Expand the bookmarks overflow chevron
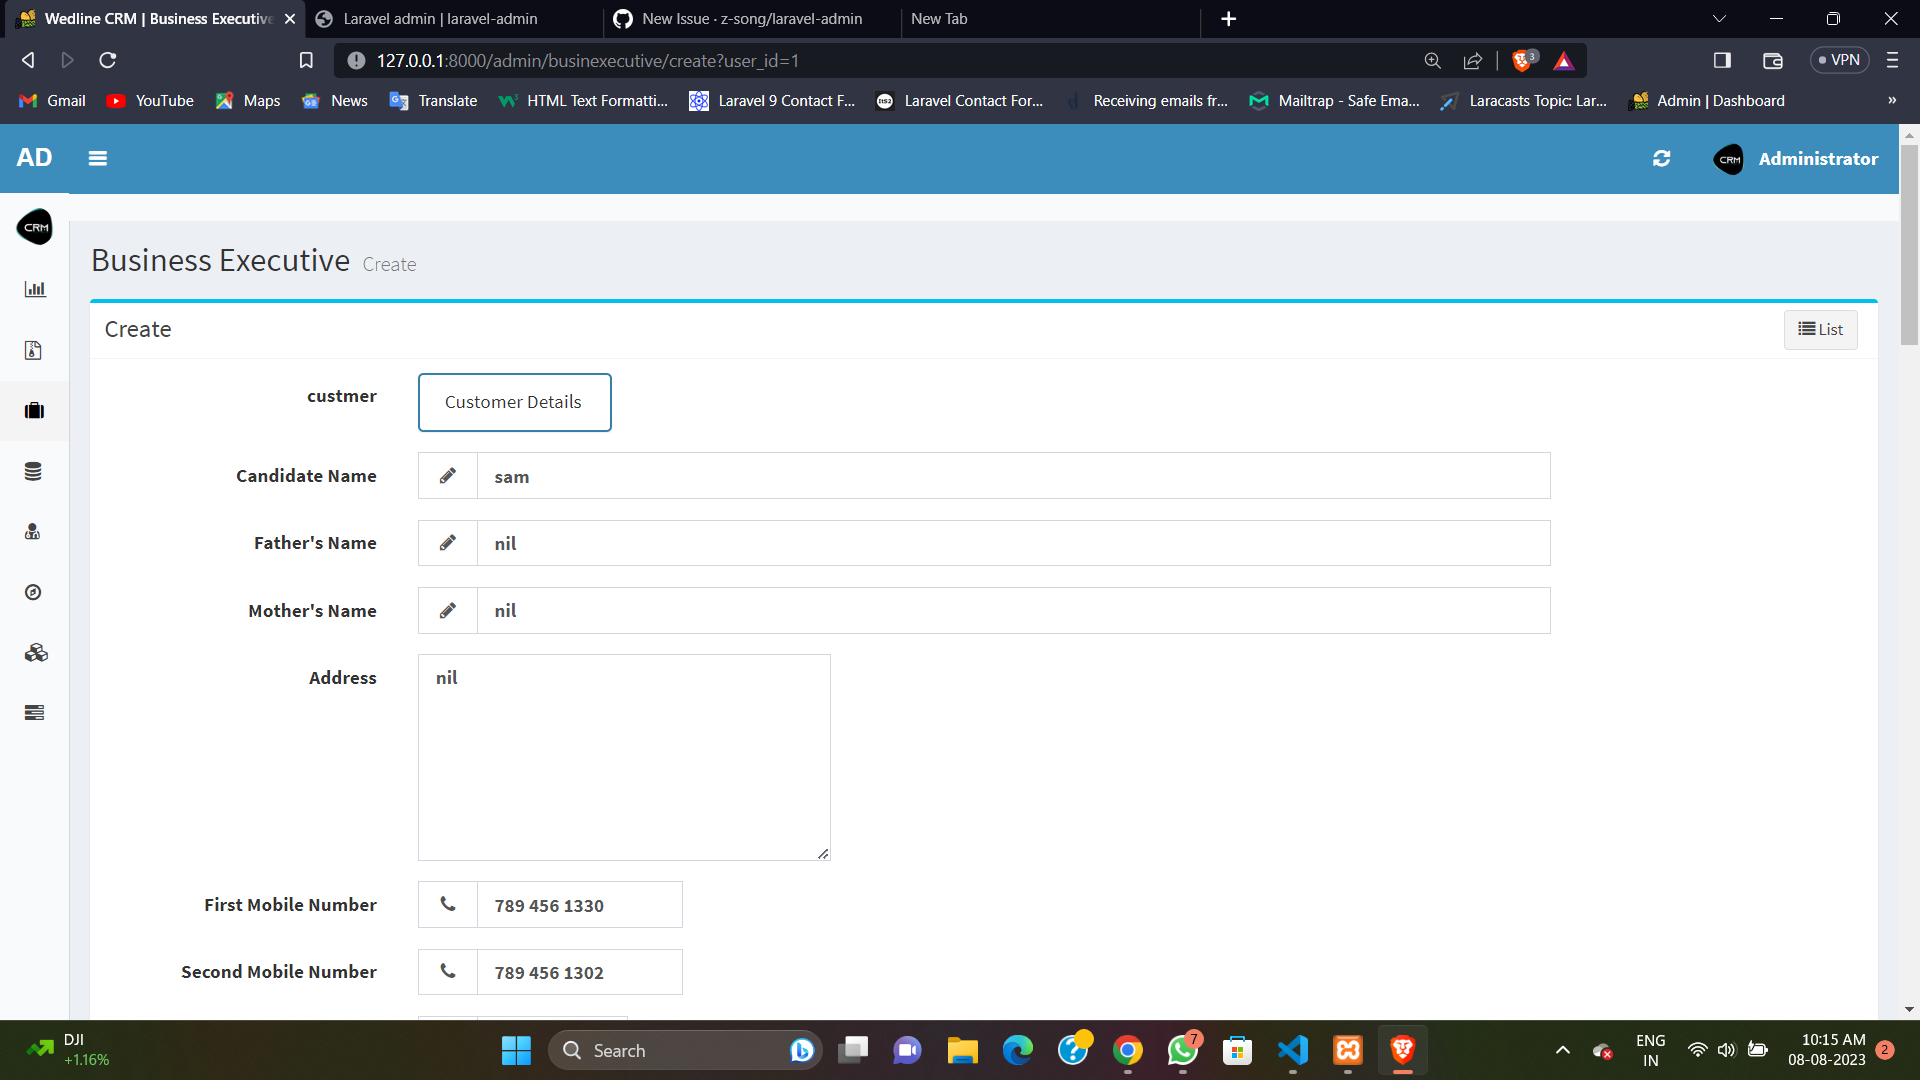The height and width of the screenshot is (1080, 1920). point(1892,100)
